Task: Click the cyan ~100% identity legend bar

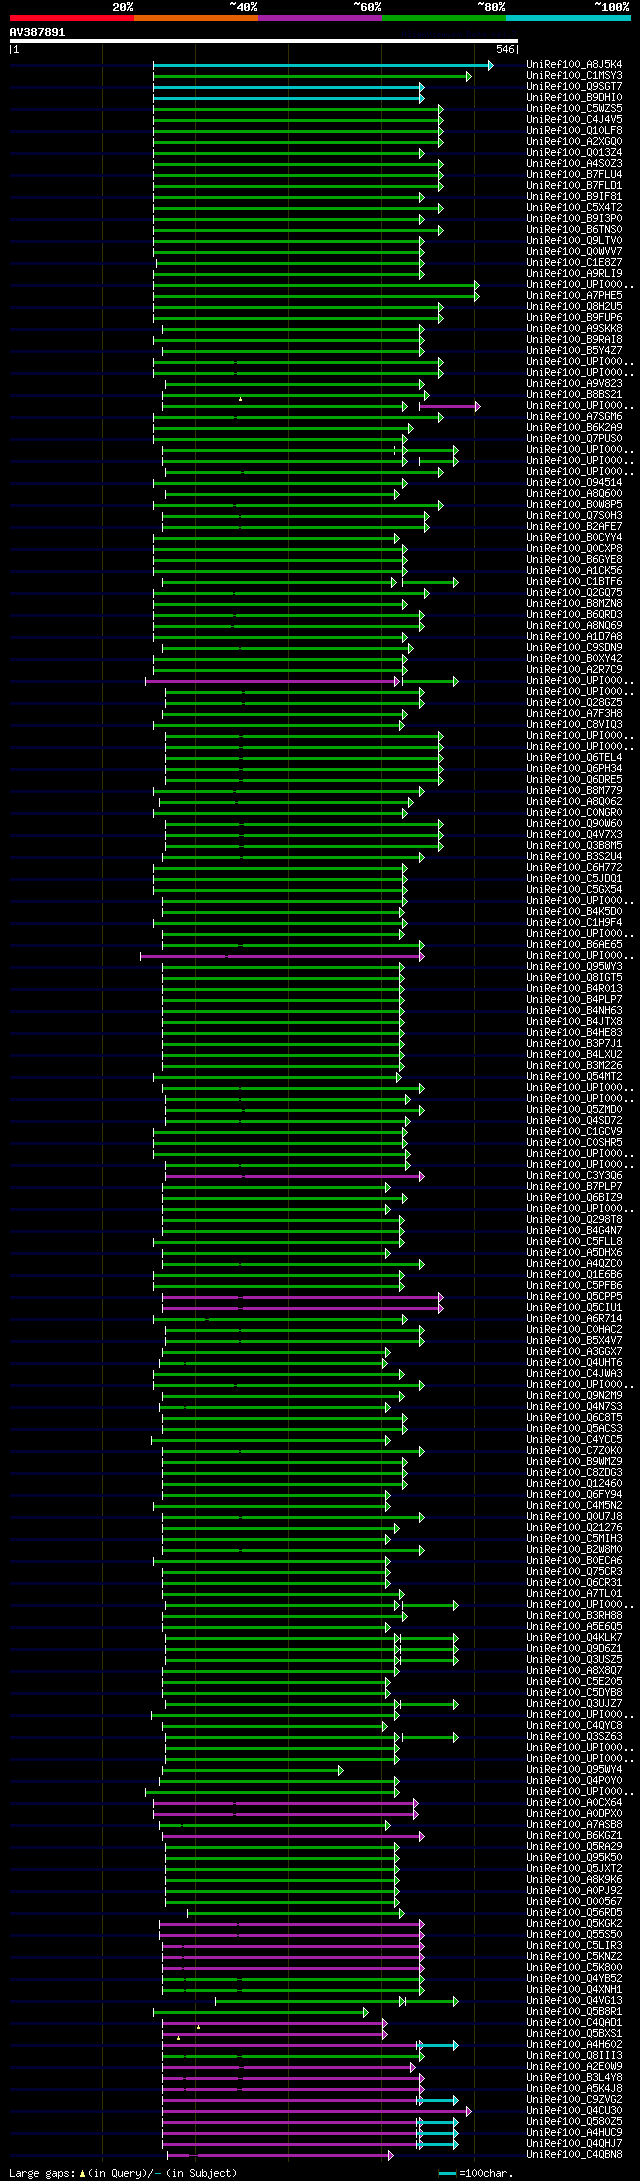Action: pyautogui.click(x=568, y=17)
